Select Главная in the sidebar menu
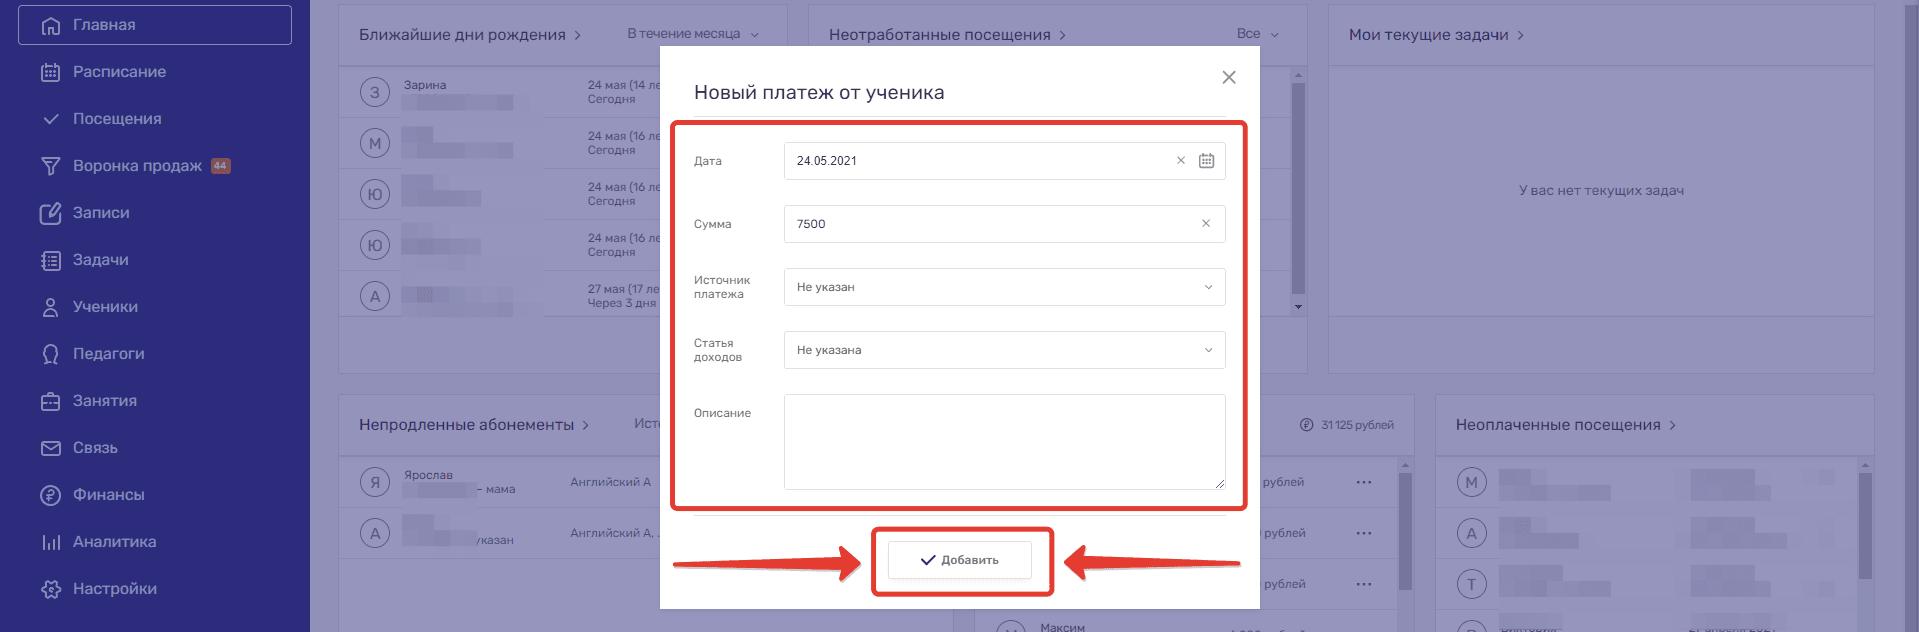 [104, 25]
